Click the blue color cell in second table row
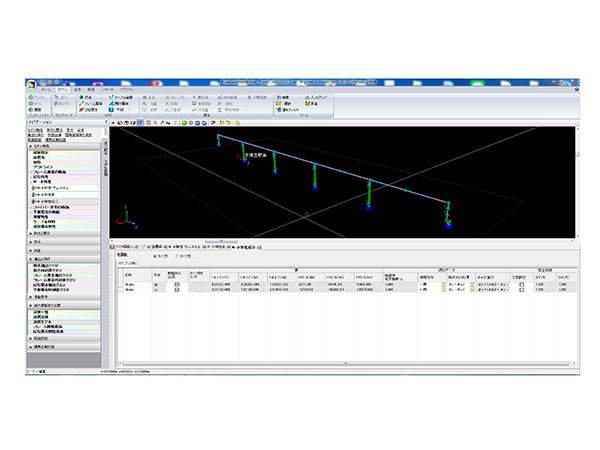Screen dimensions: 600x450 [521, 291]
